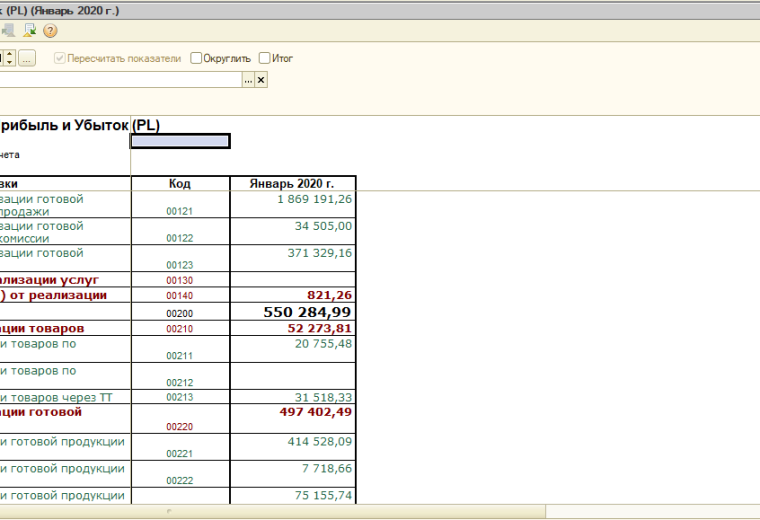760x520 pixels.
Task: Select the highlighted empty cell under title
Action: [x=180, y=141]
